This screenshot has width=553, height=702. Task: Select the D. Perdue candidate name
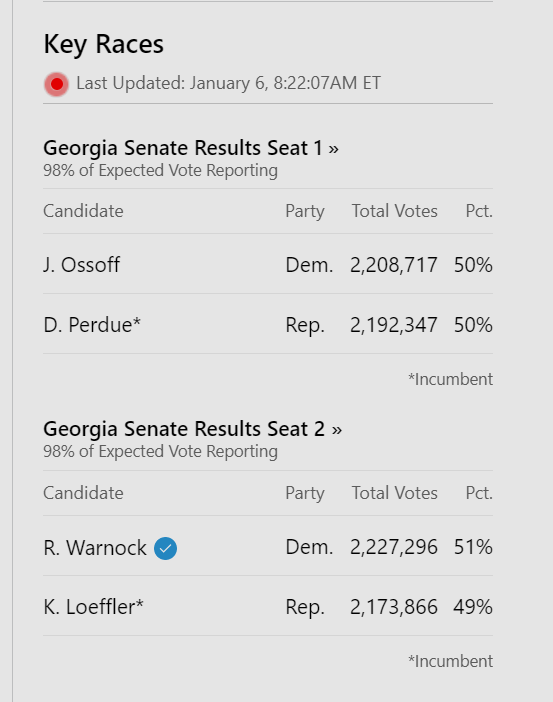pos(92,325)
